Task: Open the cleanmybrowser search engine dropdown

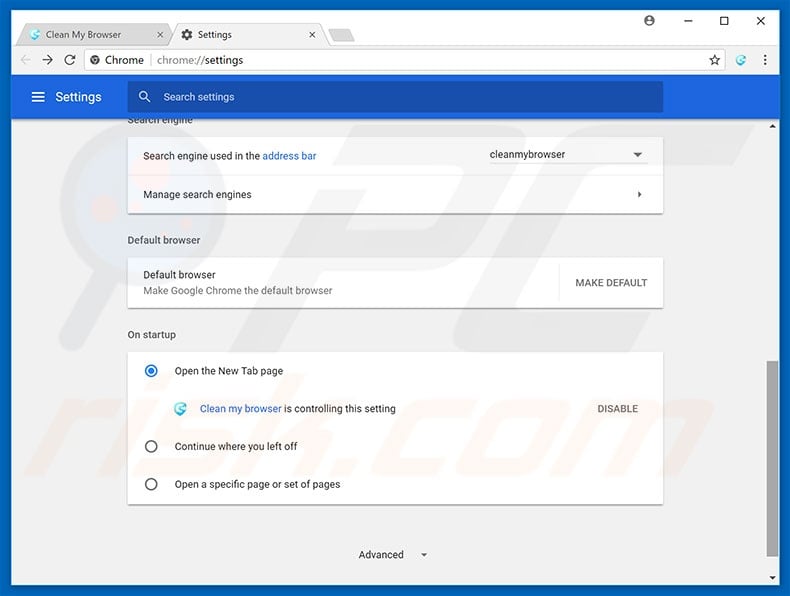Action: pos(568,155)
